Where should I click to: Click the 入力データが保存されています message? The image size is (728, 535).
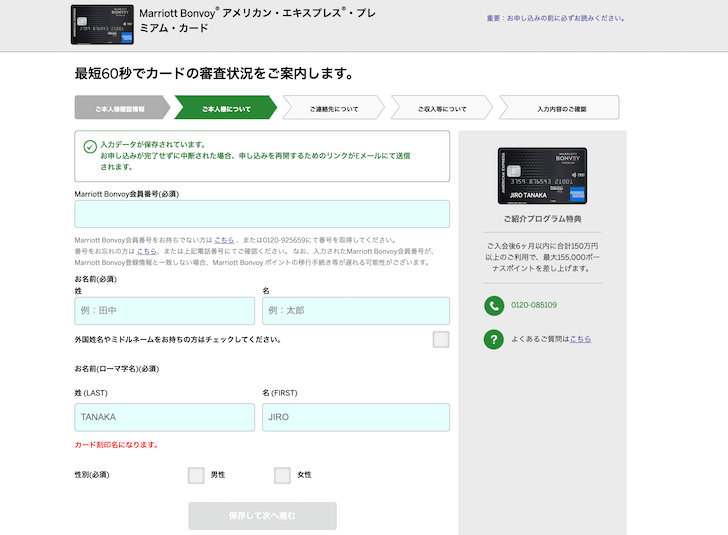tap(153, 144)
